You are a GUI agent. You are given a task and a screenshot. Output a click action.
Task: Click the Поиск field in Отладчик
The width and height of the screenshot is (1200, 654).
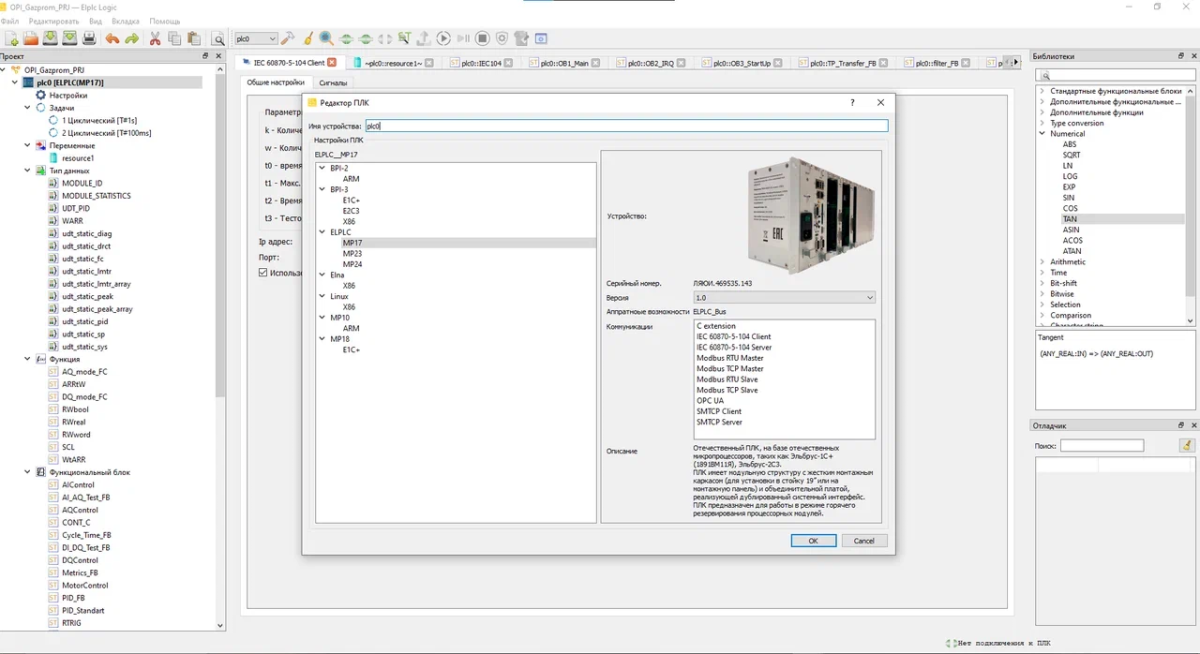click(x=1102, y=446)
